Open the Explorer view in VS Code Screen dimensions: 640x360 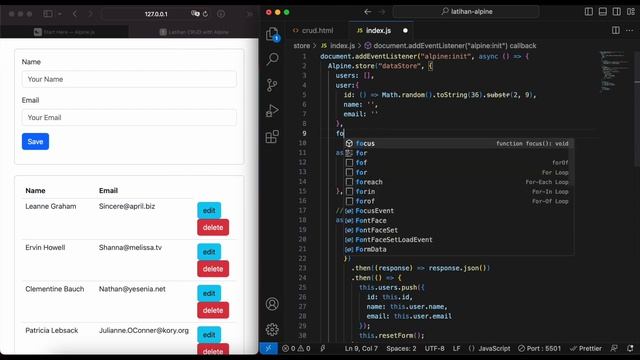tap(272, 34)
